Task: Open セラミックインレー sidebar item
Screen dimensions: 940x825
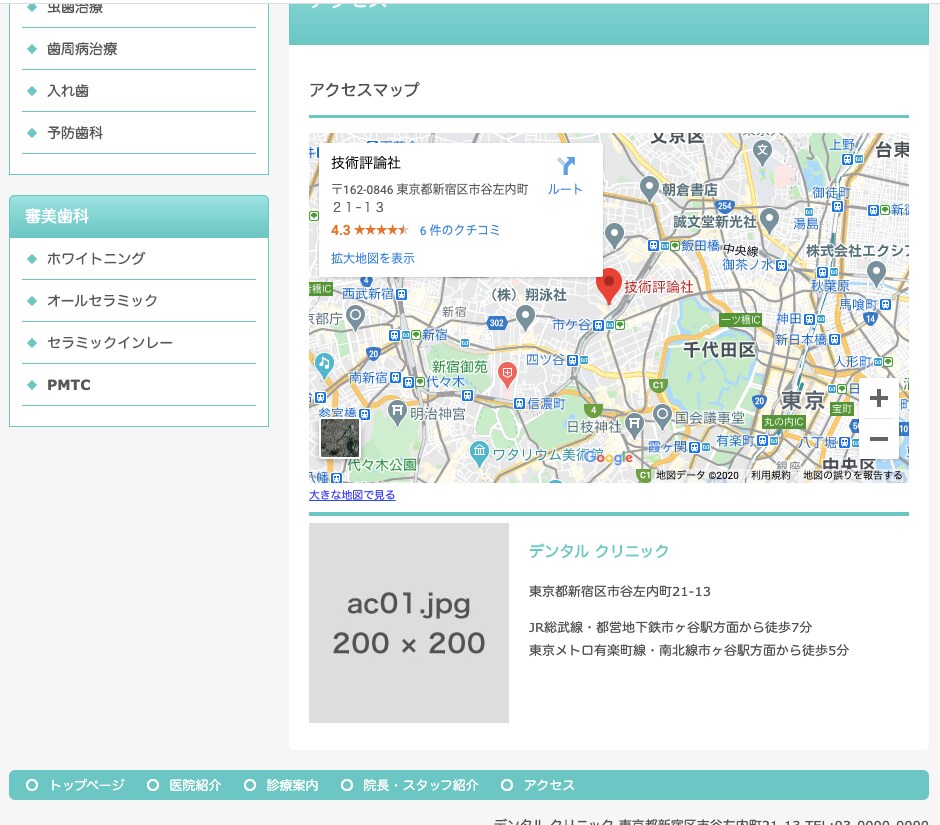Action: pyautogui.click(x=138, y=343)
